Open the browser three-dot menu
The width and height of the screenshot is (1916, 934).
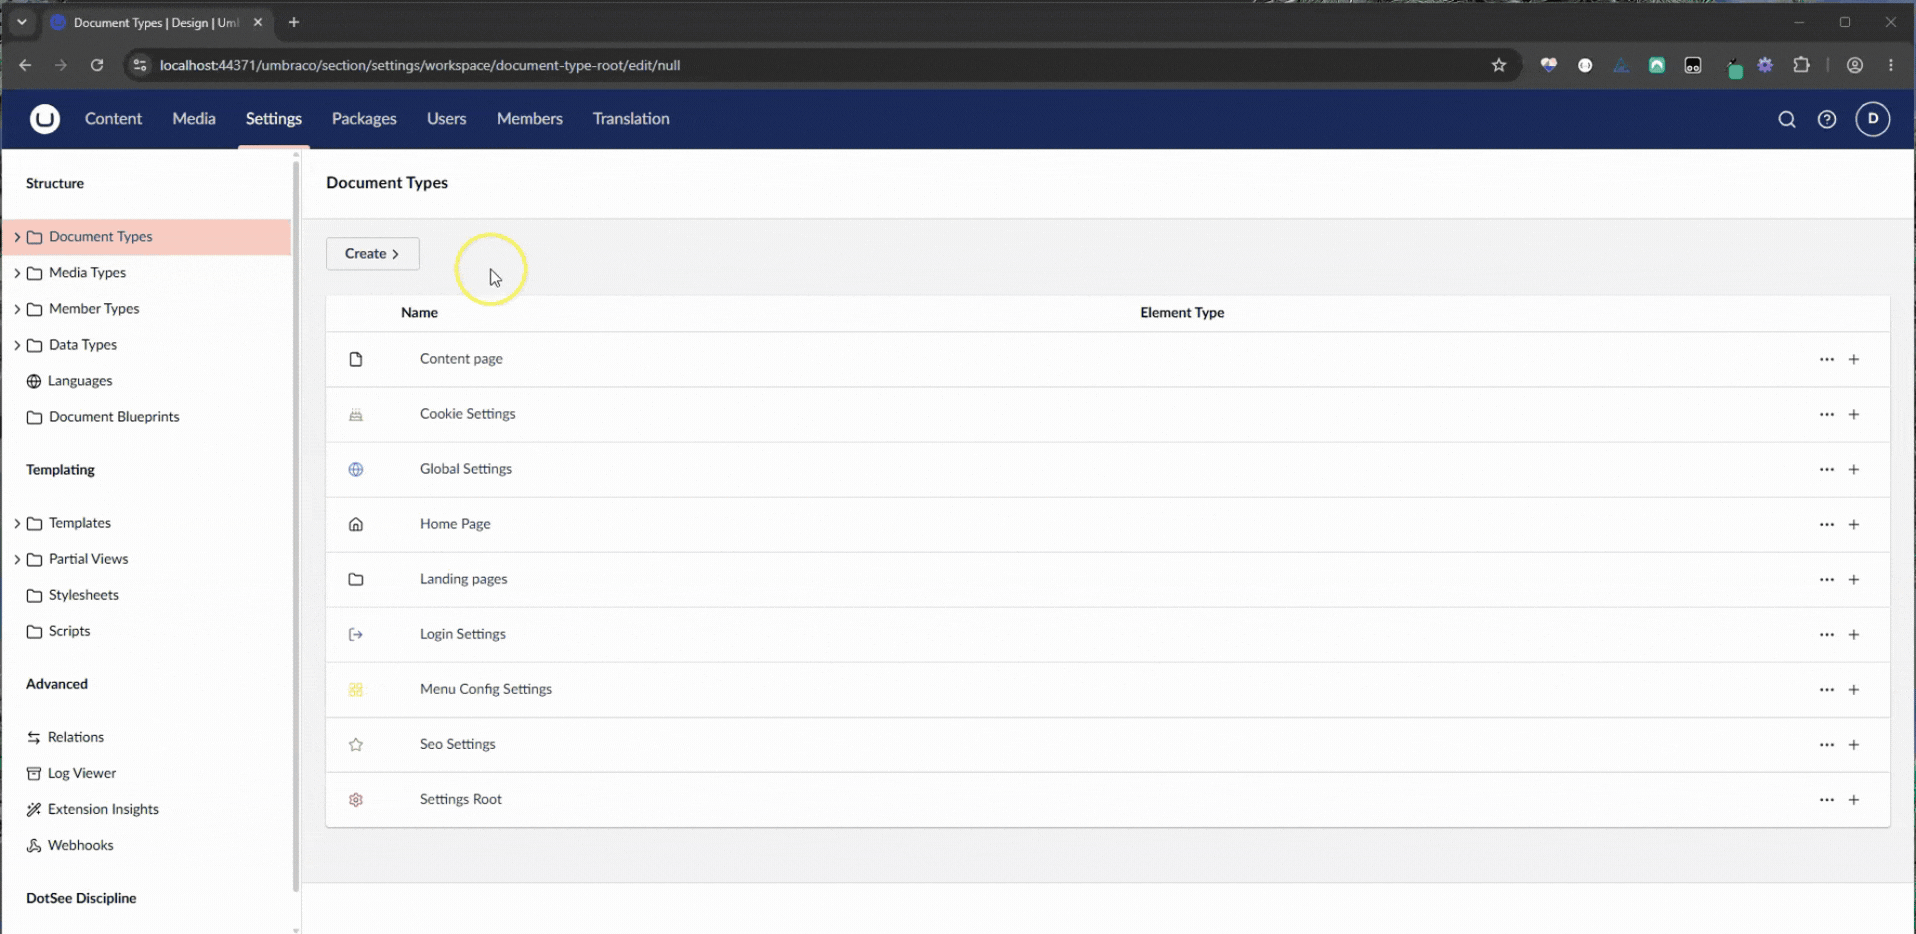pos(1890,65)
